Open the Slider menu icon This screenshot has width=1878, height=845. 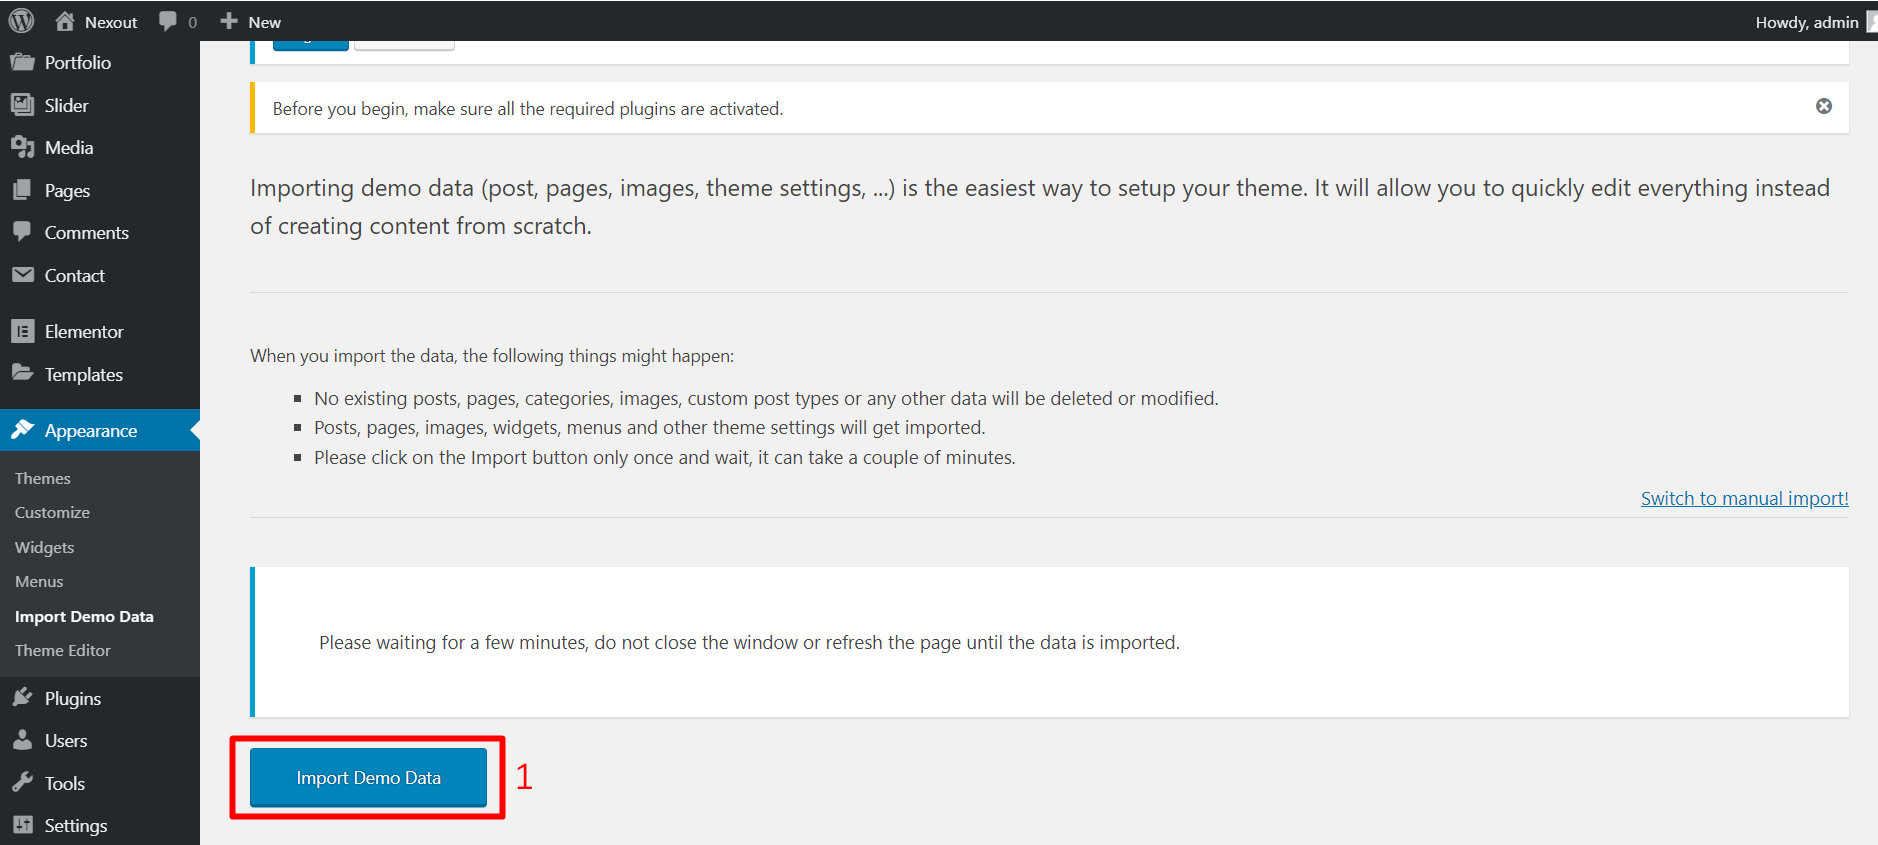(x=22, y=105)
